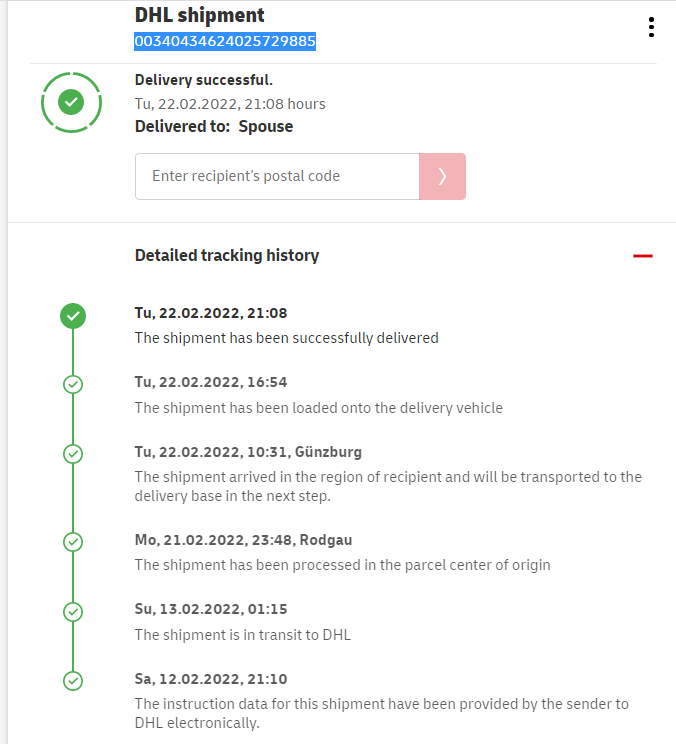Click the recipient's postal code input field
676x744 pixels.
coord(277,176)
